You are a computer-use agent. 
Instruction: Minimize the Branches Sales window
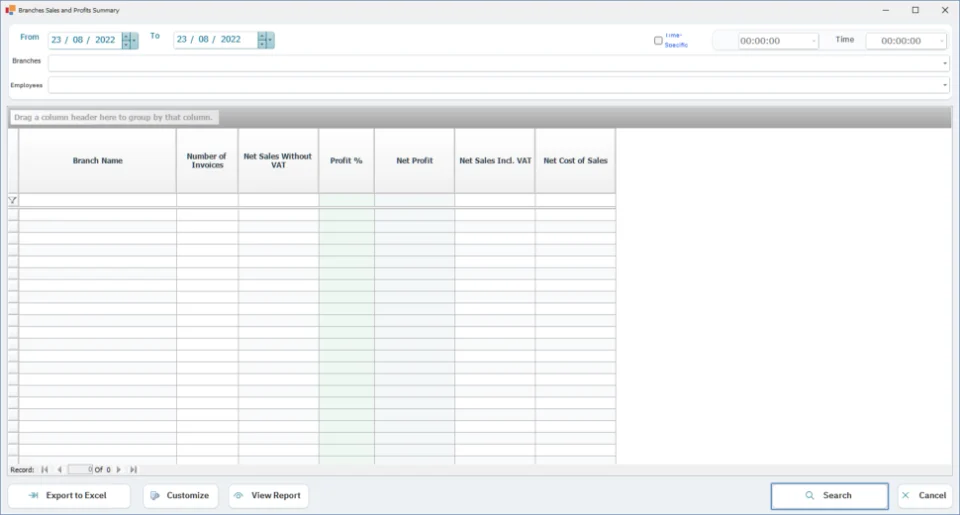(886, 10)
